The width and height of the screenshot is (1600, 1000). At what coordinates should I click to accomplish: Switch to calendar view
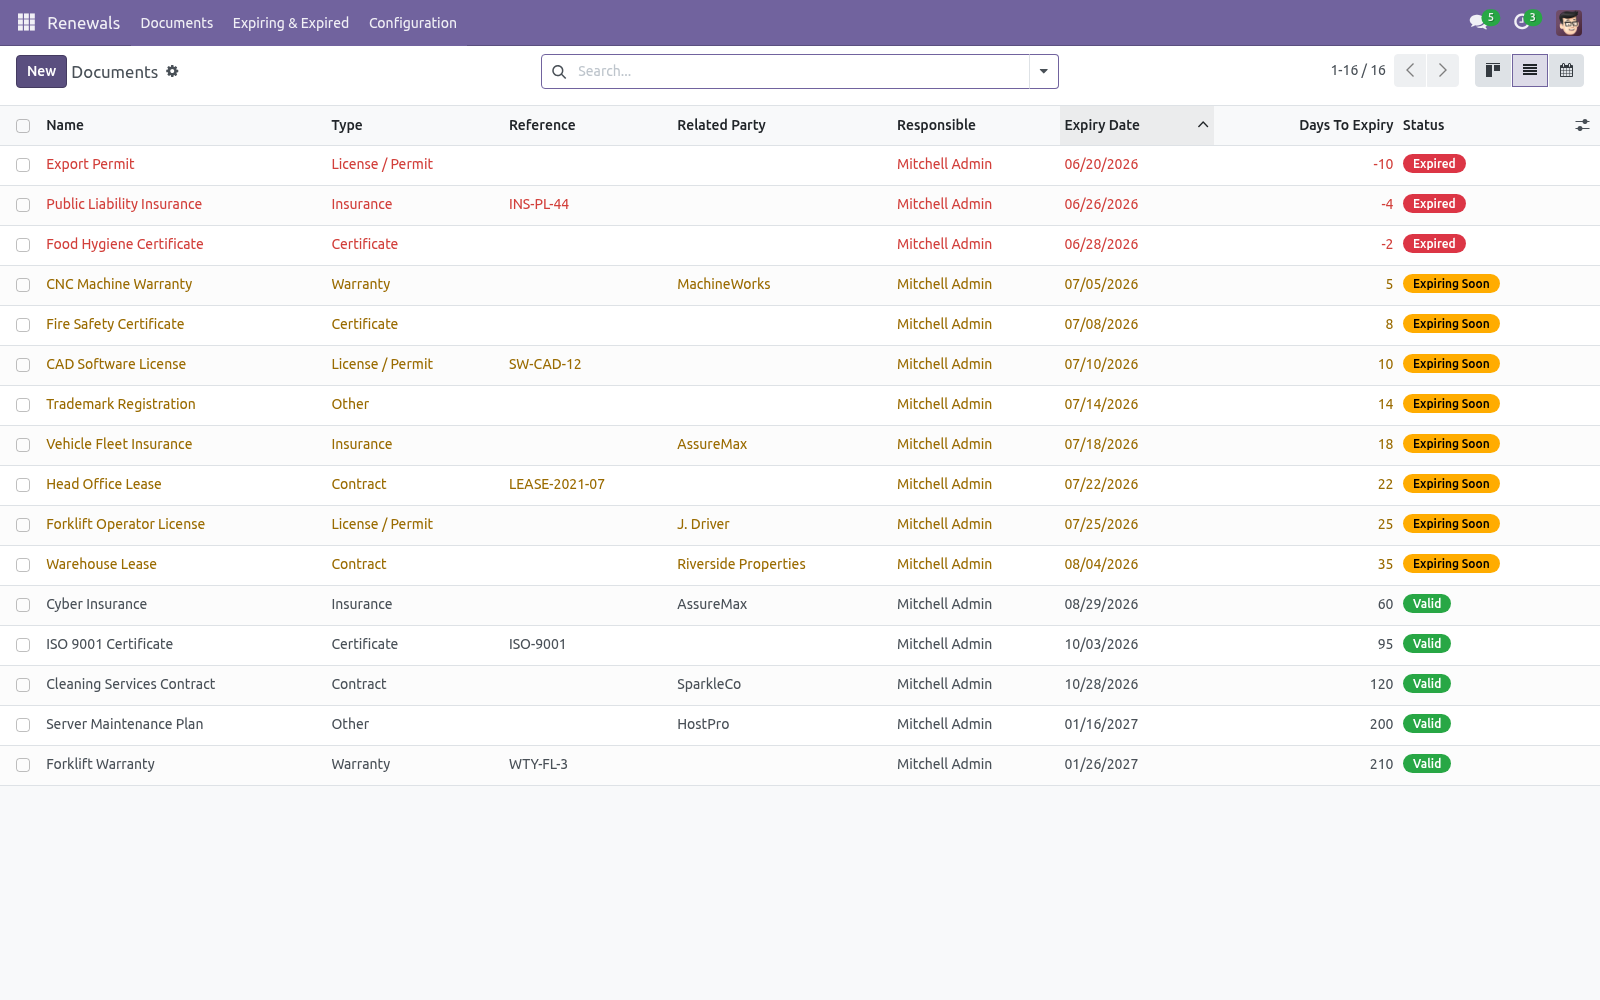point(1566,70)
